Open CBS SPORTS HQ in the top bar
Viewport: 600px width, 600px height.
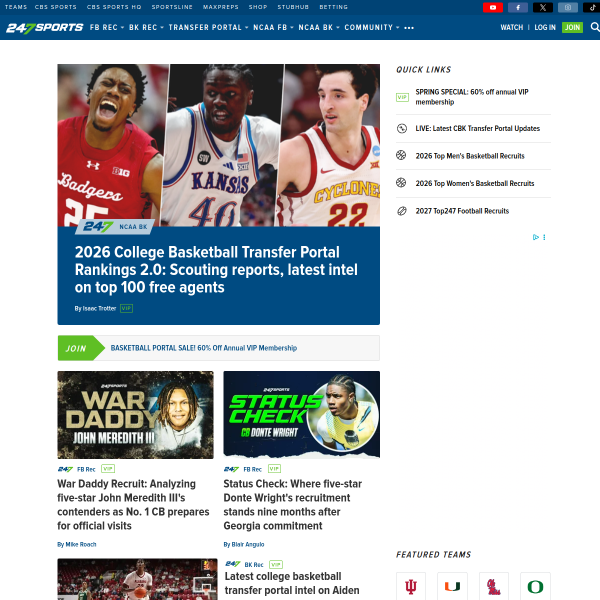point(114,7)
